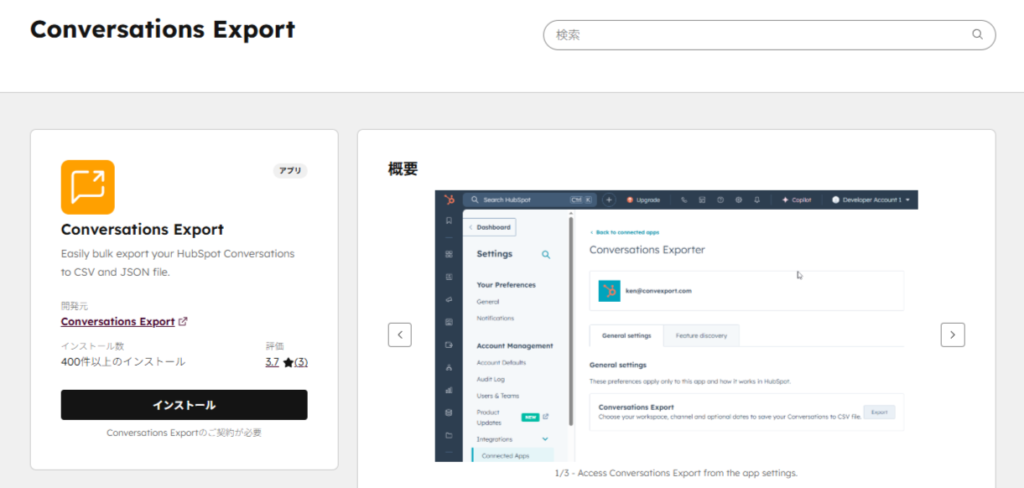Click the 'Conversations Exportのご契約が必要' note
The image size is (1024, 488).
(184, 432)
